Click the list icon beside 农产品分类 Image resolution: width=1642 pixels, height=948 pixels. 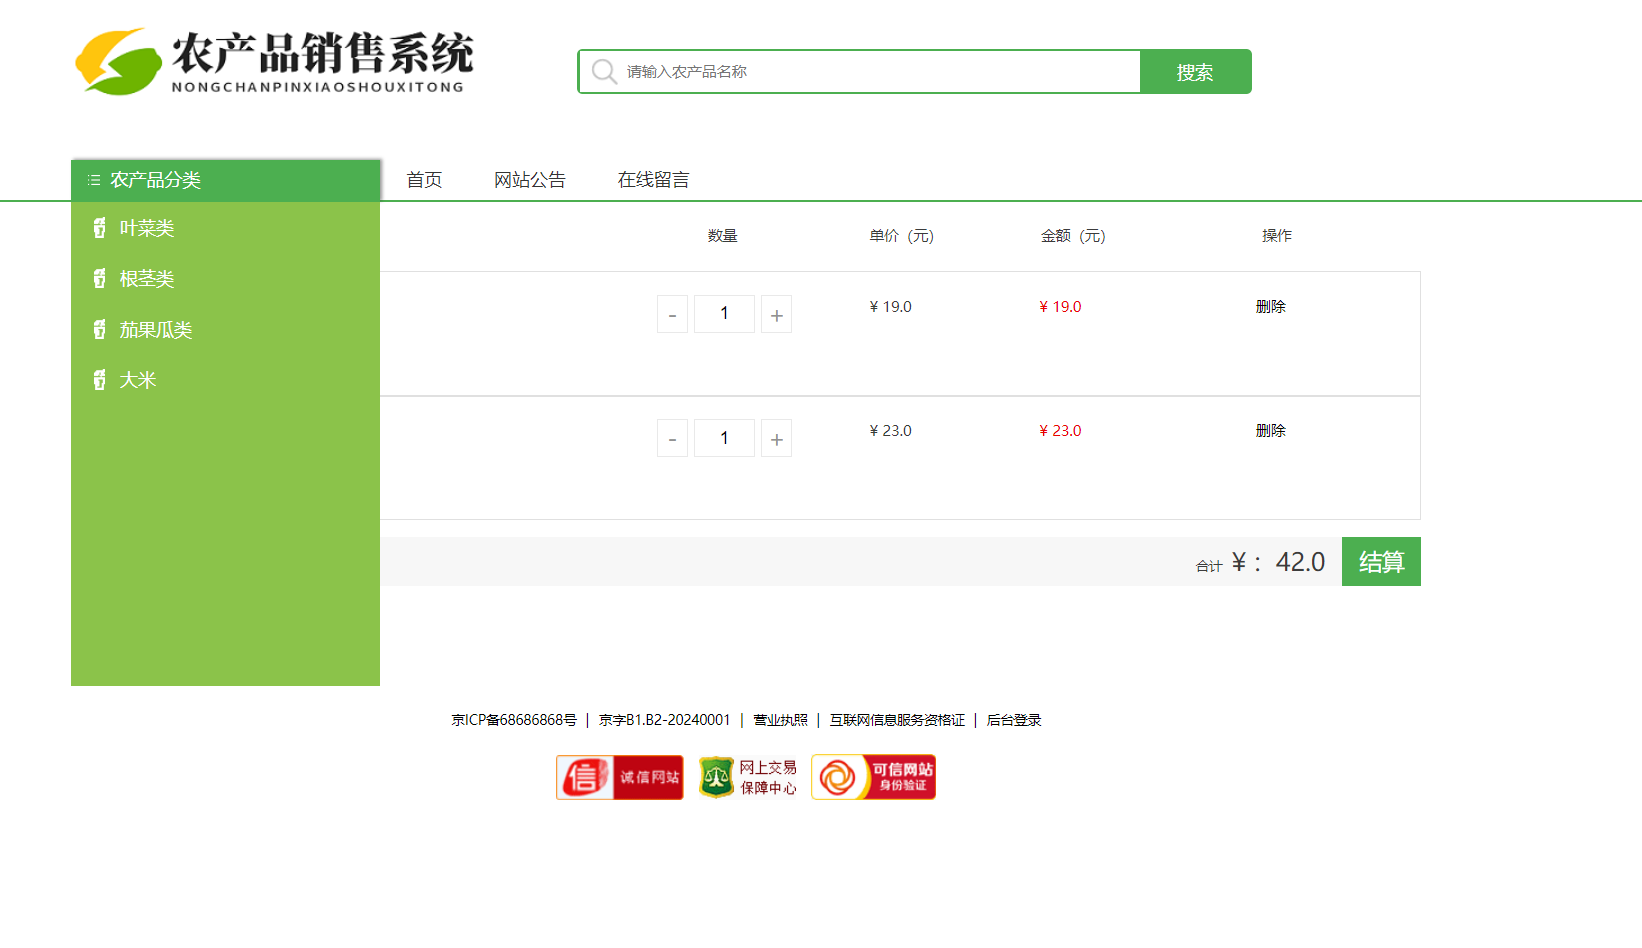point(94,180)
